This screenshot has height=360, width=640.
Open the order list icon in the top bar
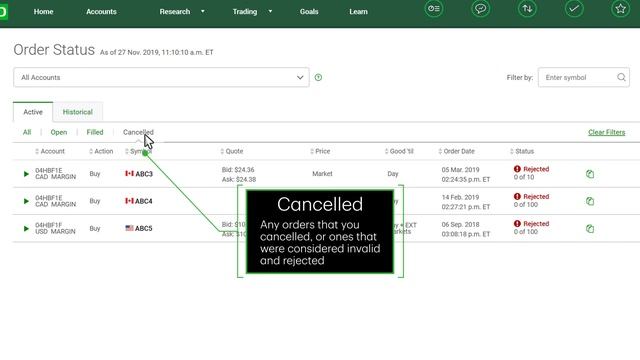point(433,9)
